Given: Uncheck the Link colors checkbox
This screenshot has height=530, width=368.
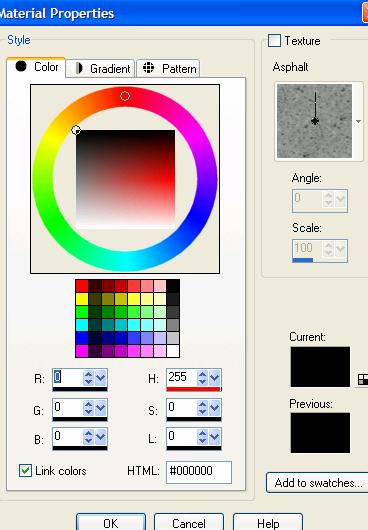Looking at the screenshot, I should [25, 471].
